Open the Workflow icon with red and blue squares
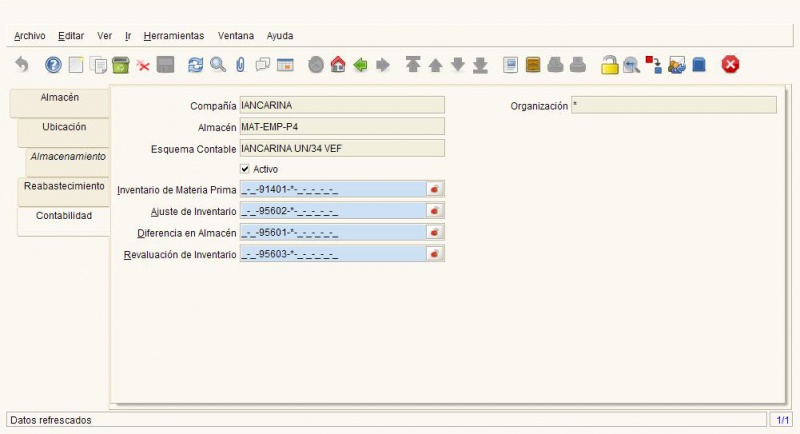Image resolution: width=800 pixels, height=434 pixels. click(x=654, y=65)
